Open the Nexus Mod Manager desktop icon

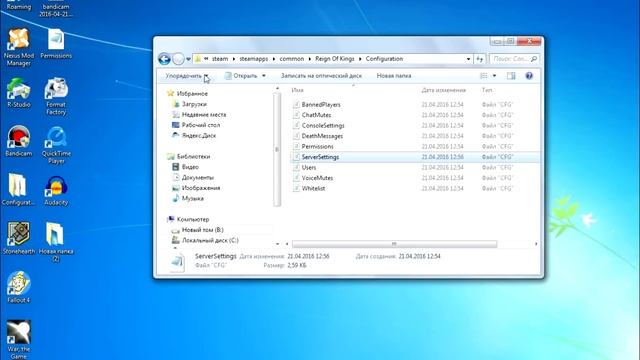[x=19, y=47]
